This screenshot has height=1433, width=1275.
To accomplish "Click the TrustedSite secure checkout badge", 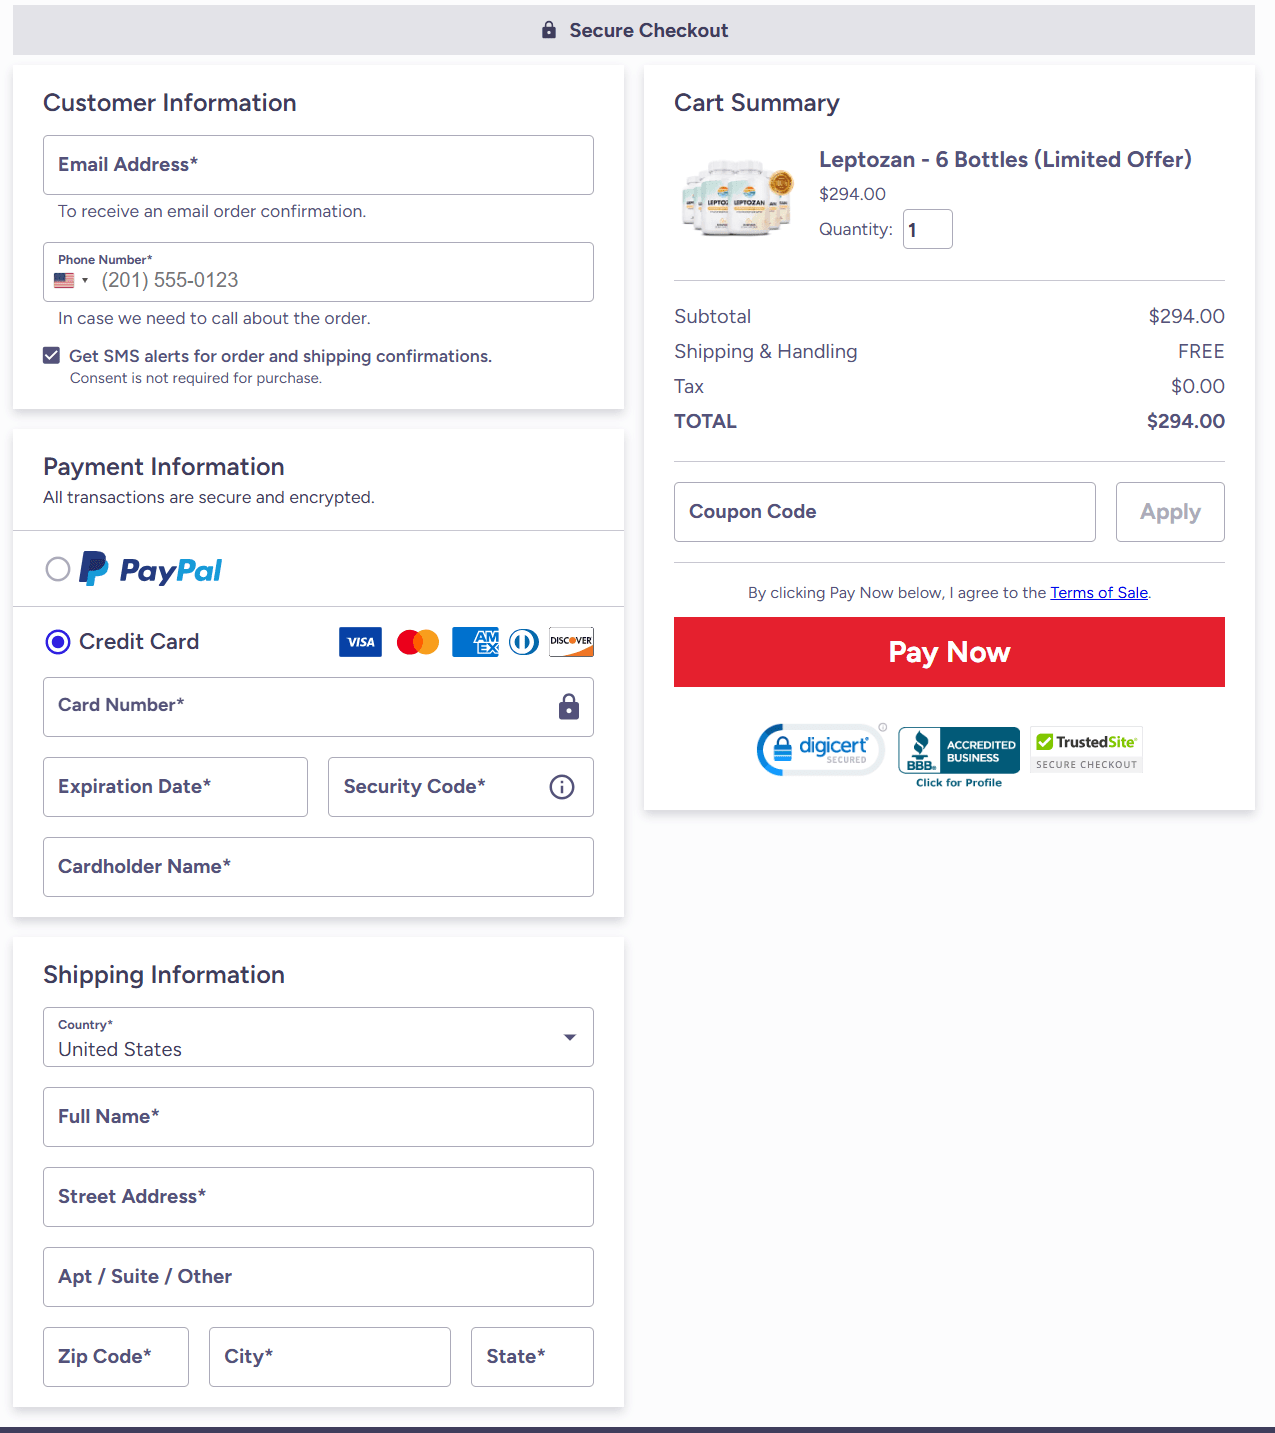I will tap(1086, 750).
